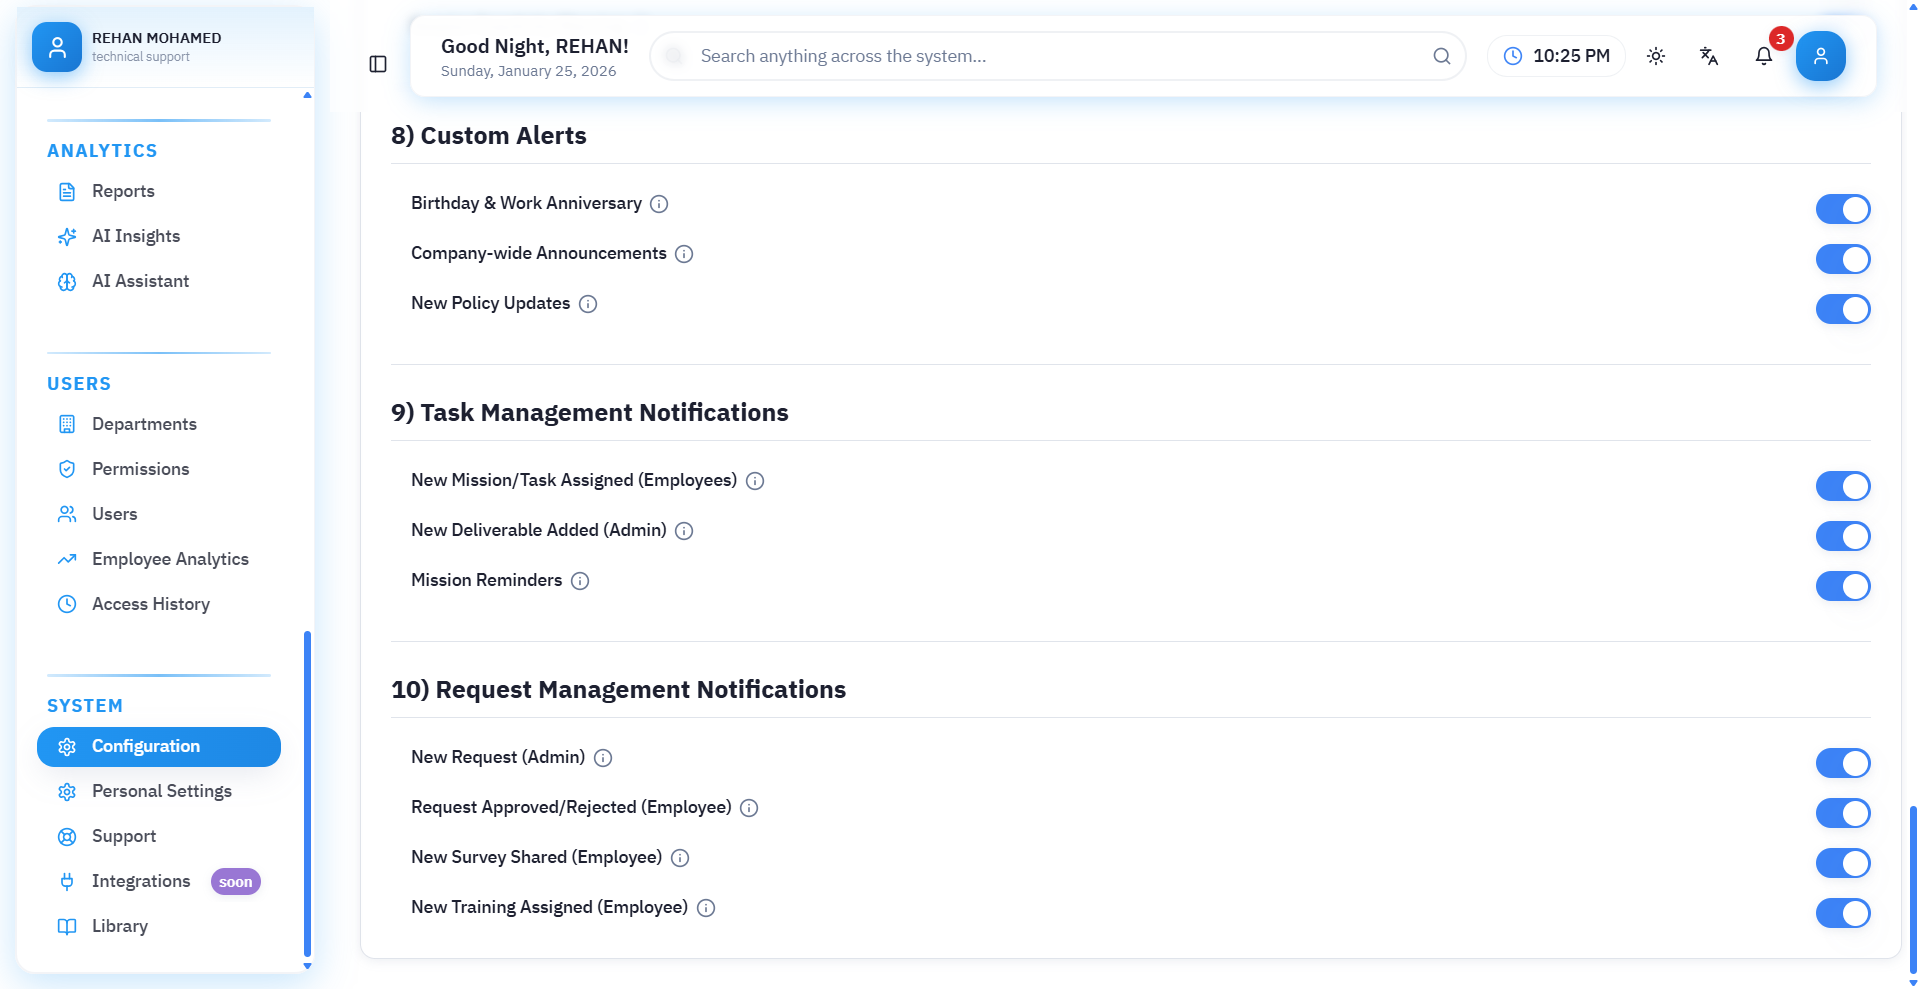Click the notification bell icon
This screenshot has height=989, width=1920.
click(1764, 56)
